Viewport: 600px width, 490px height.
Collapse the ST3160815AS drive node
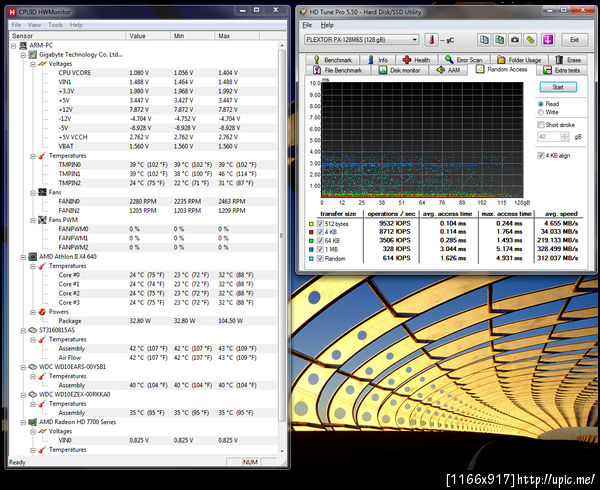(23, 330)
